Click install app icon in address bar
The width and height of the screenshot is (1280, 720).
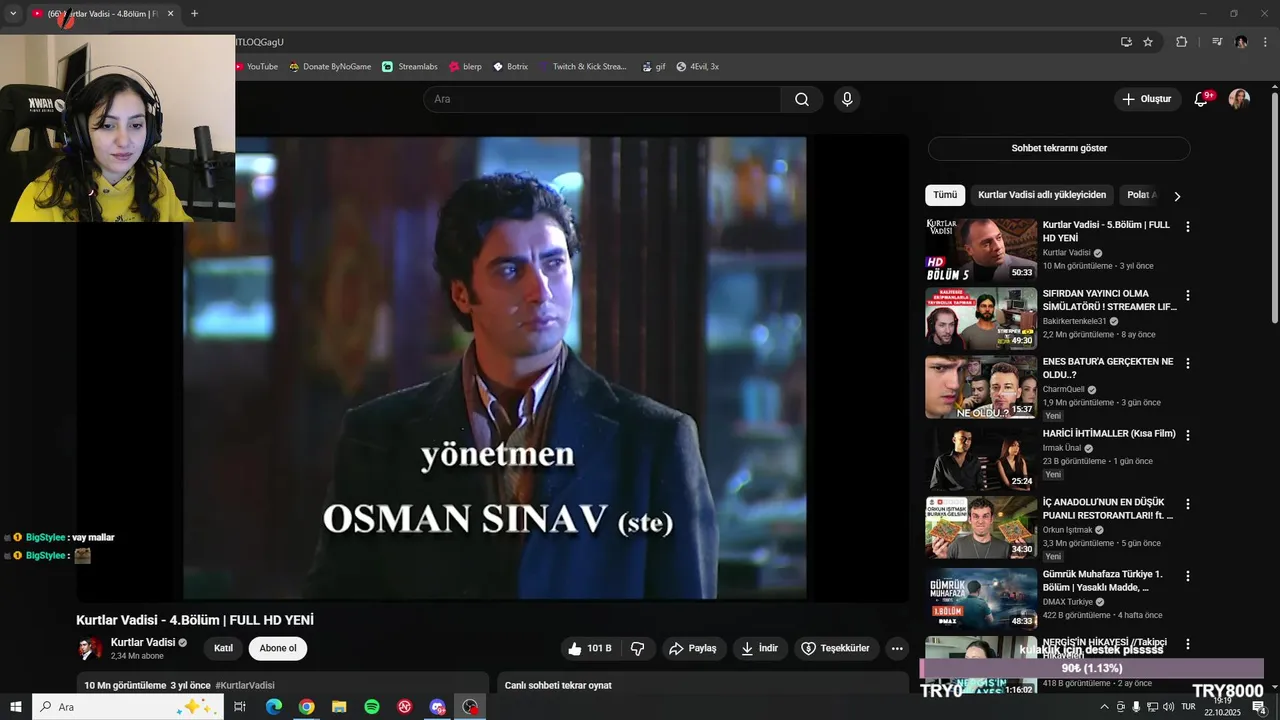point(1126,42)
